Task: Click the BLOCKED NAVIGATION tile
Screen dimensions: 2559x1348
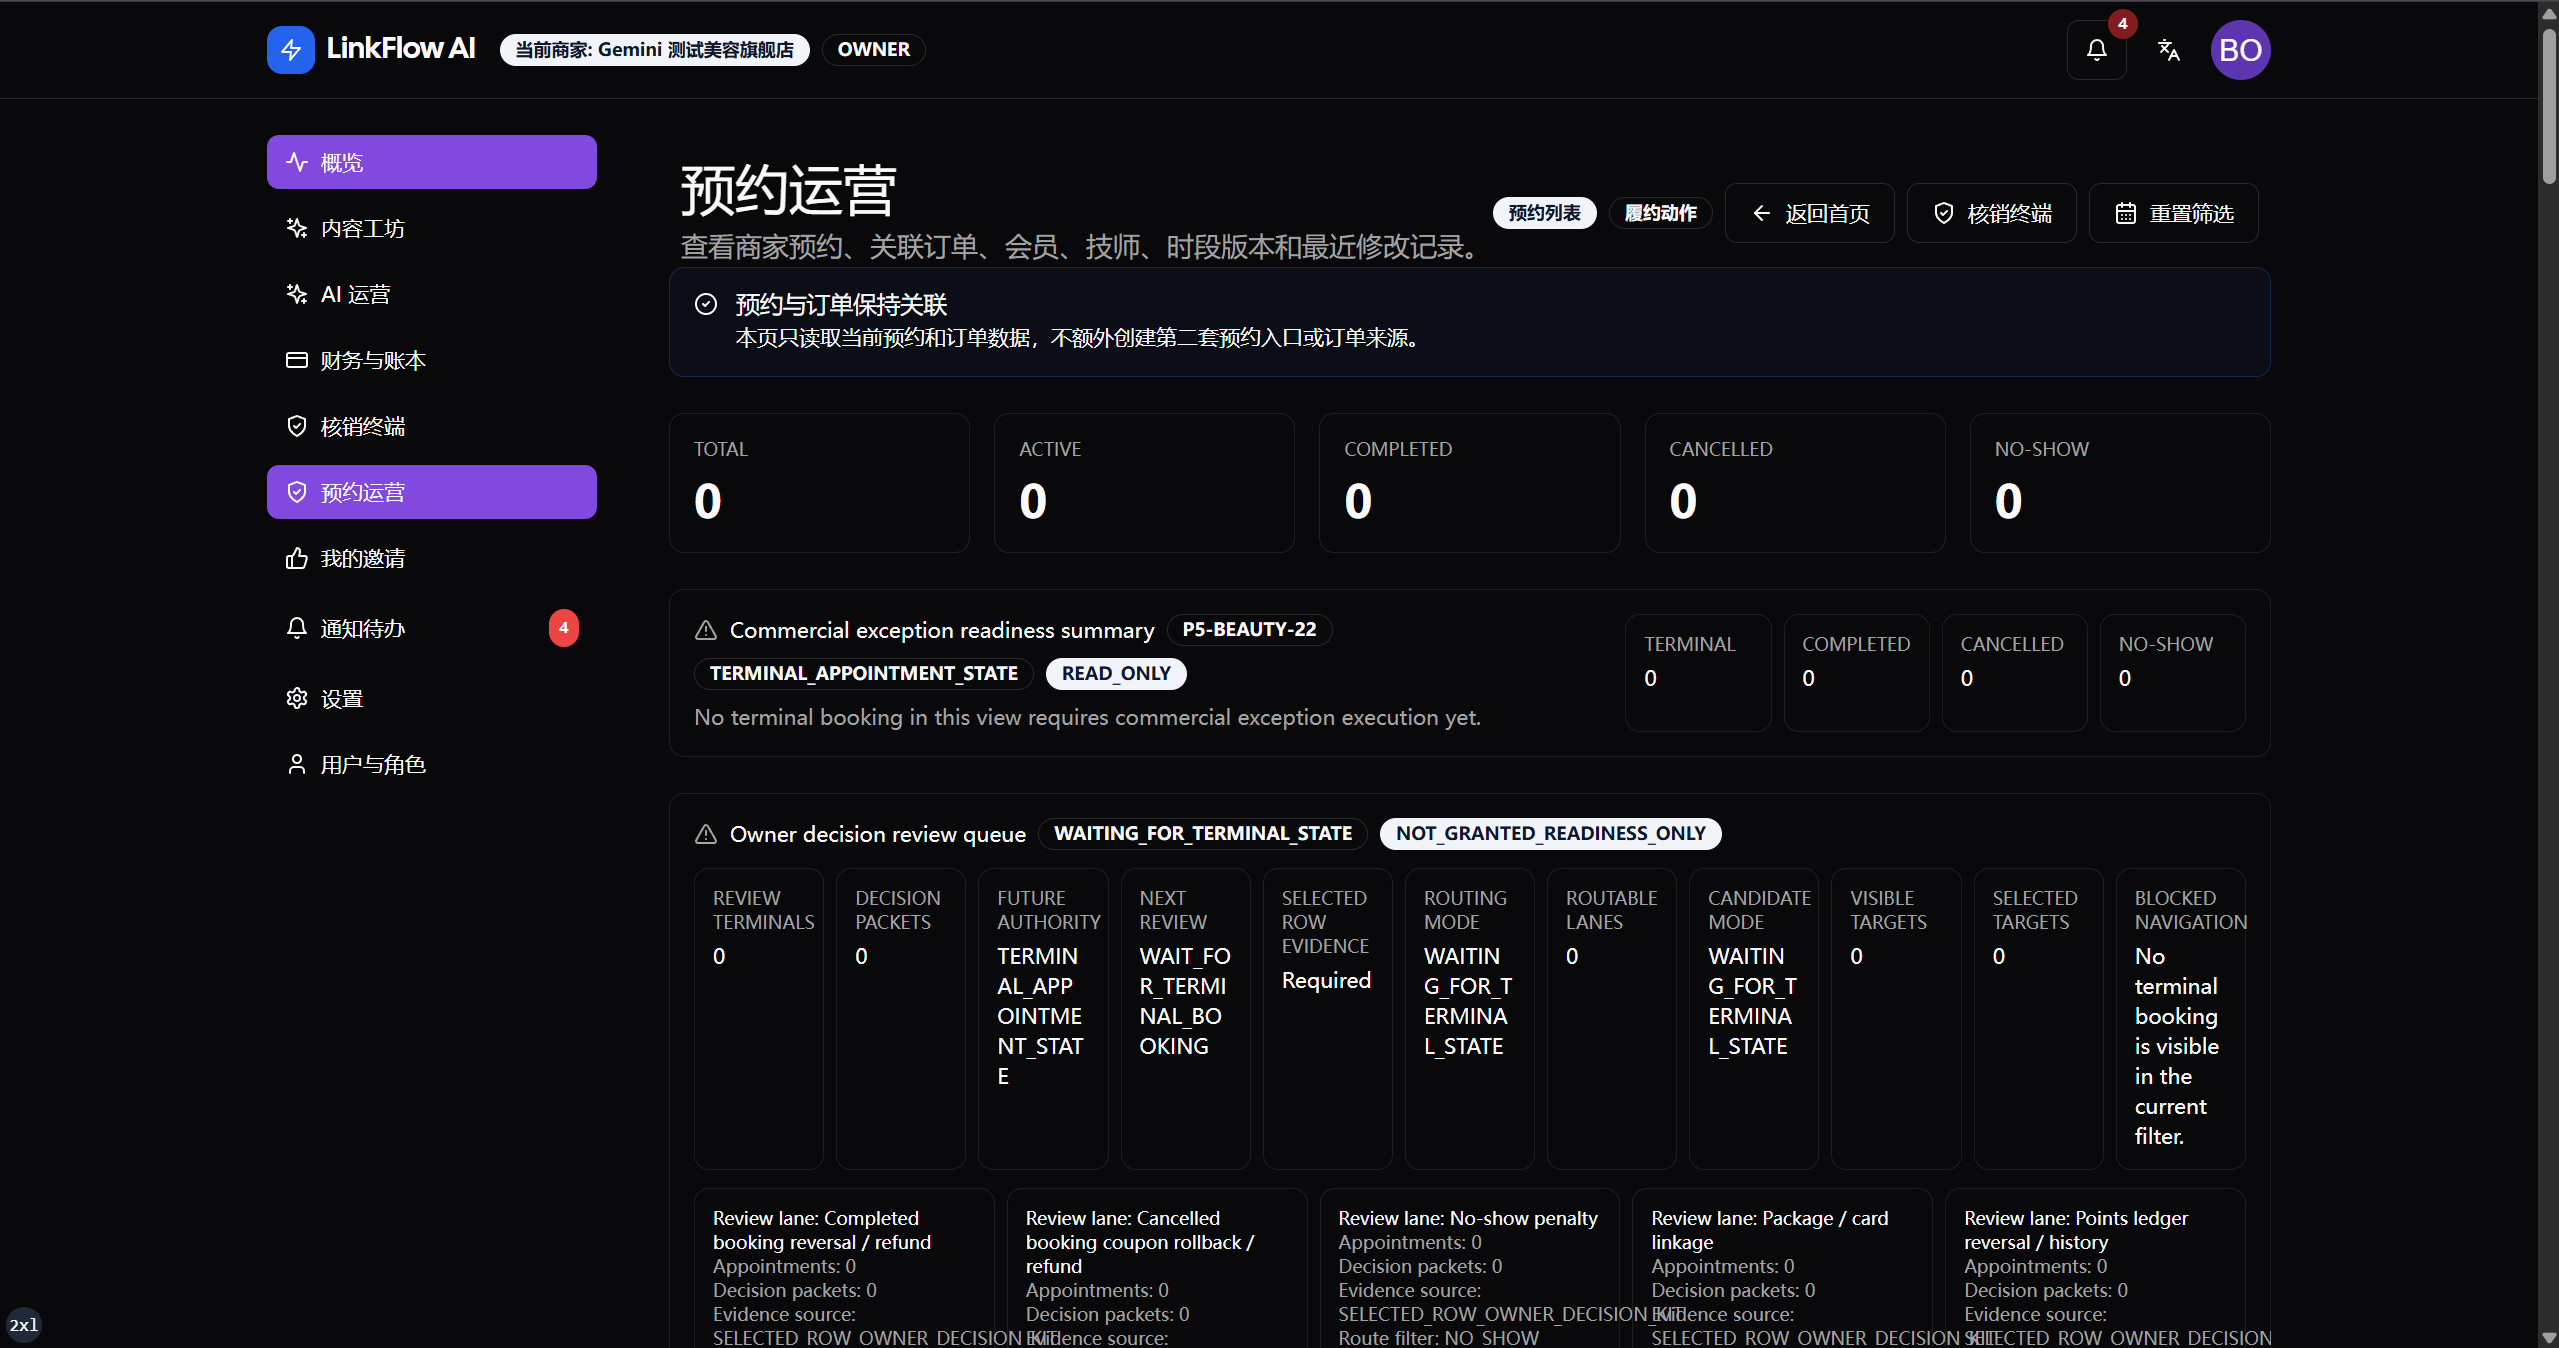Action: tap(2181, 1019)
